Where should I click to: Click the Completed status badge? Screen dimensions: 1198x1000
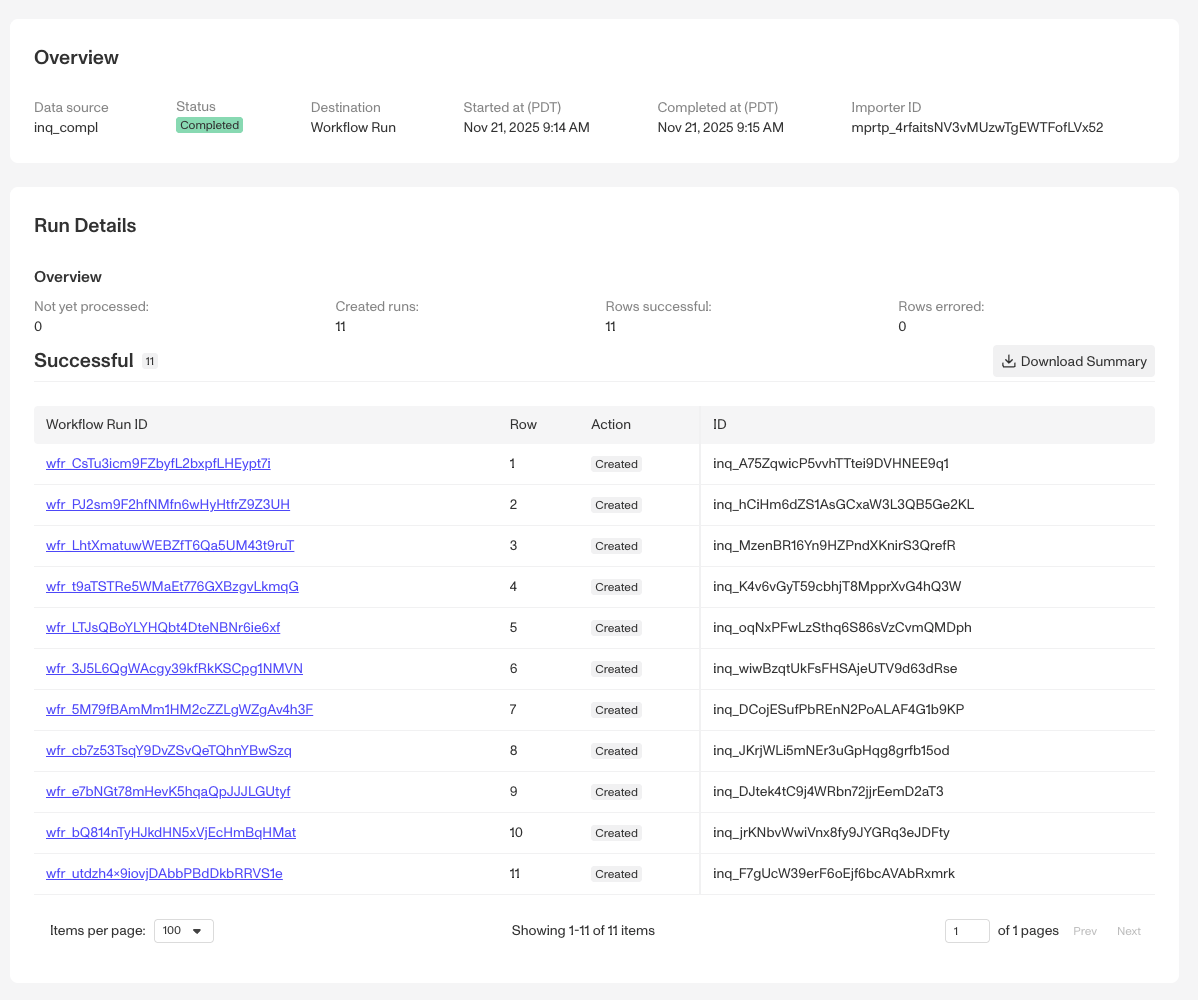click(209, 125)
